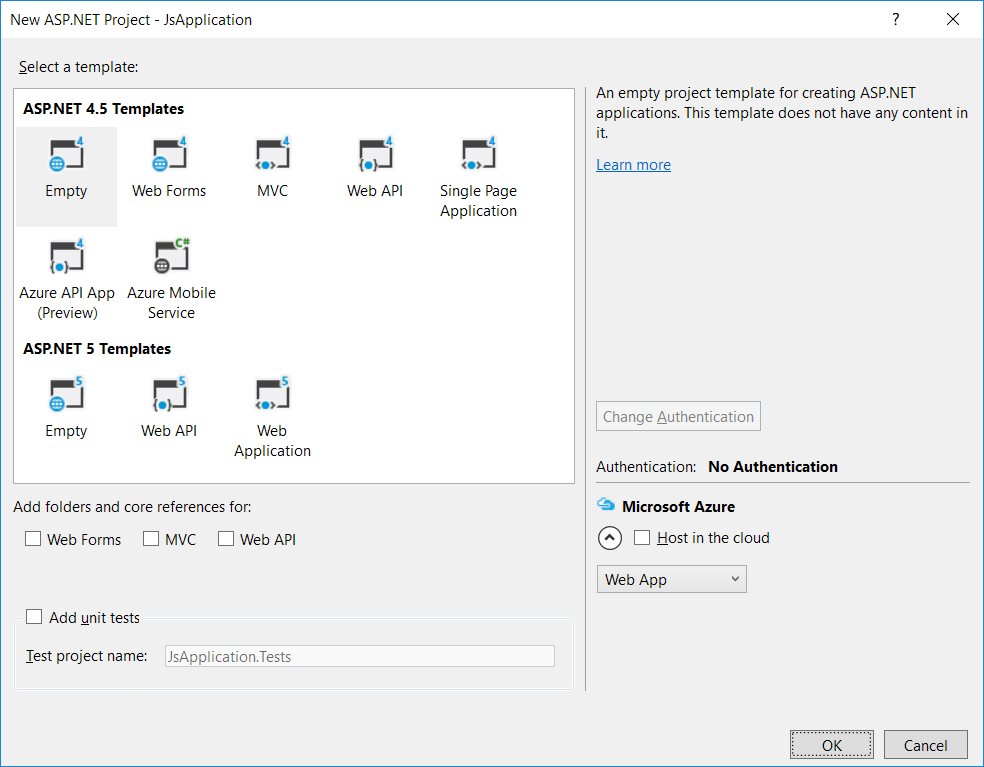984x767 pixels.
Task: Click the 'Select a template:' label
Action: coord(78,67)
